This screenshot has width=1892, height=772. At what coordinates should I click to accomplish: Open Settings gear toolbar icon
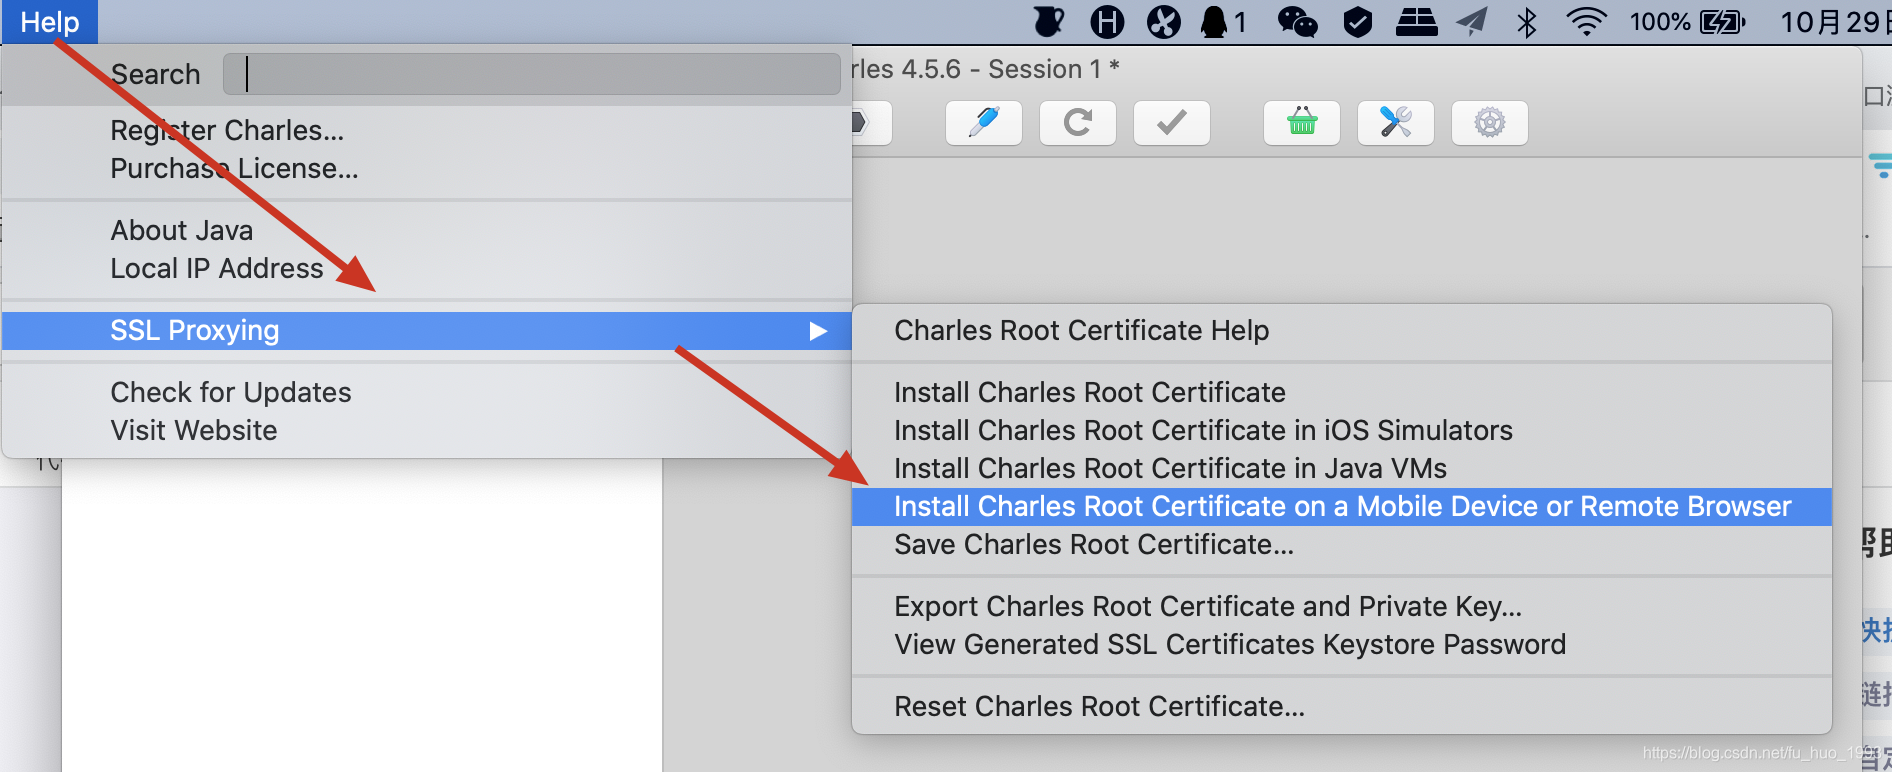tap(1490, 123)
